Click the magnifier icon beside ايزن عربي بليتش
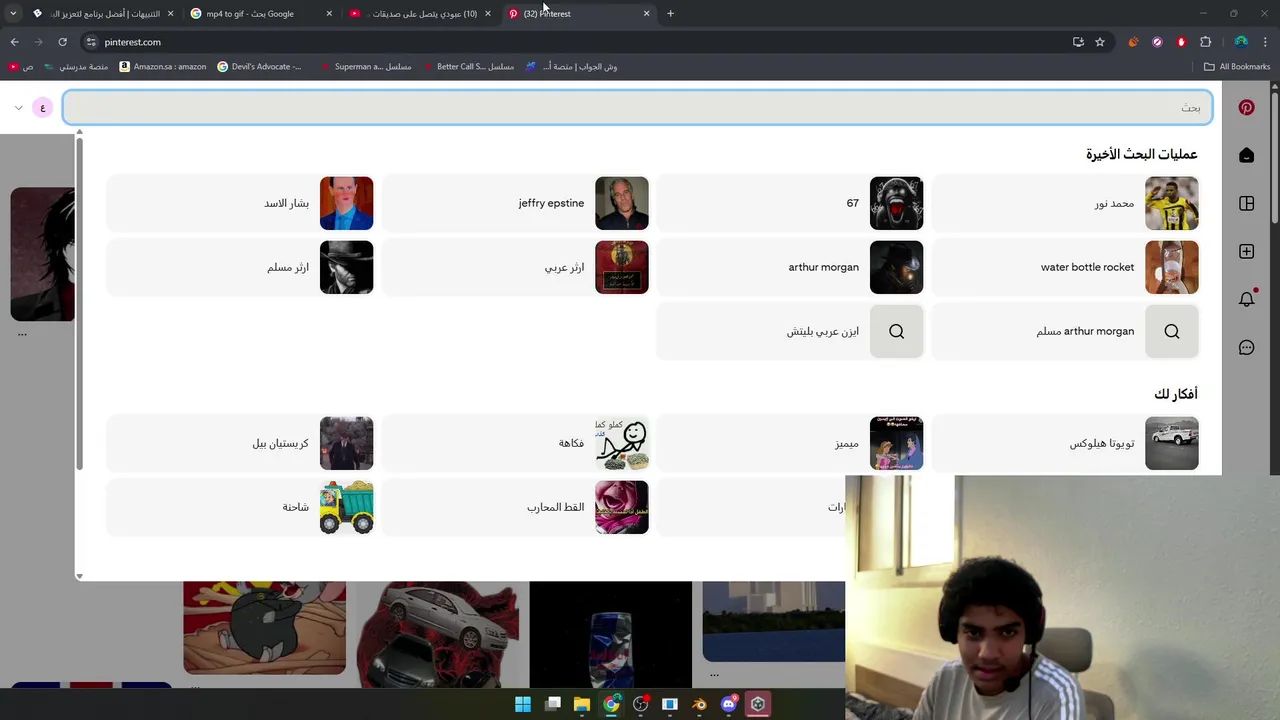Image resolution: width=1280 pixels, height=720 pixels. click(897, 331)
